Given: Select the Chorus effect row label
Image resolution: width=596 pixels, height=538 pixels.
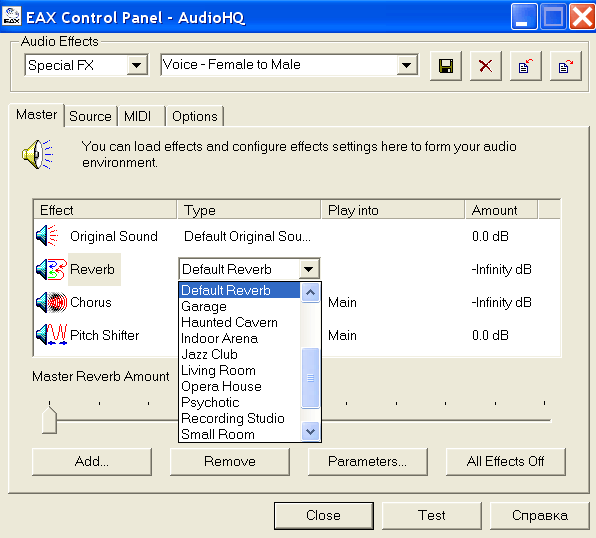Looking at the screenshot, I should click(x=91, y=302).
